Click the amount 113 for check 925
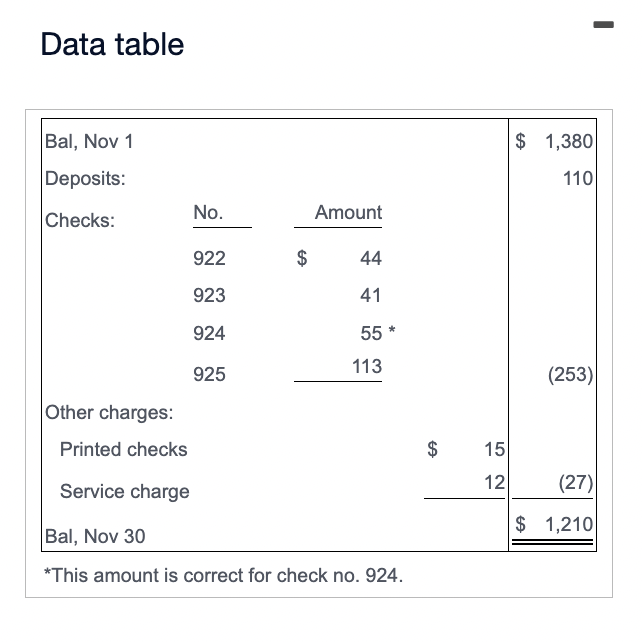 point(367,366)
